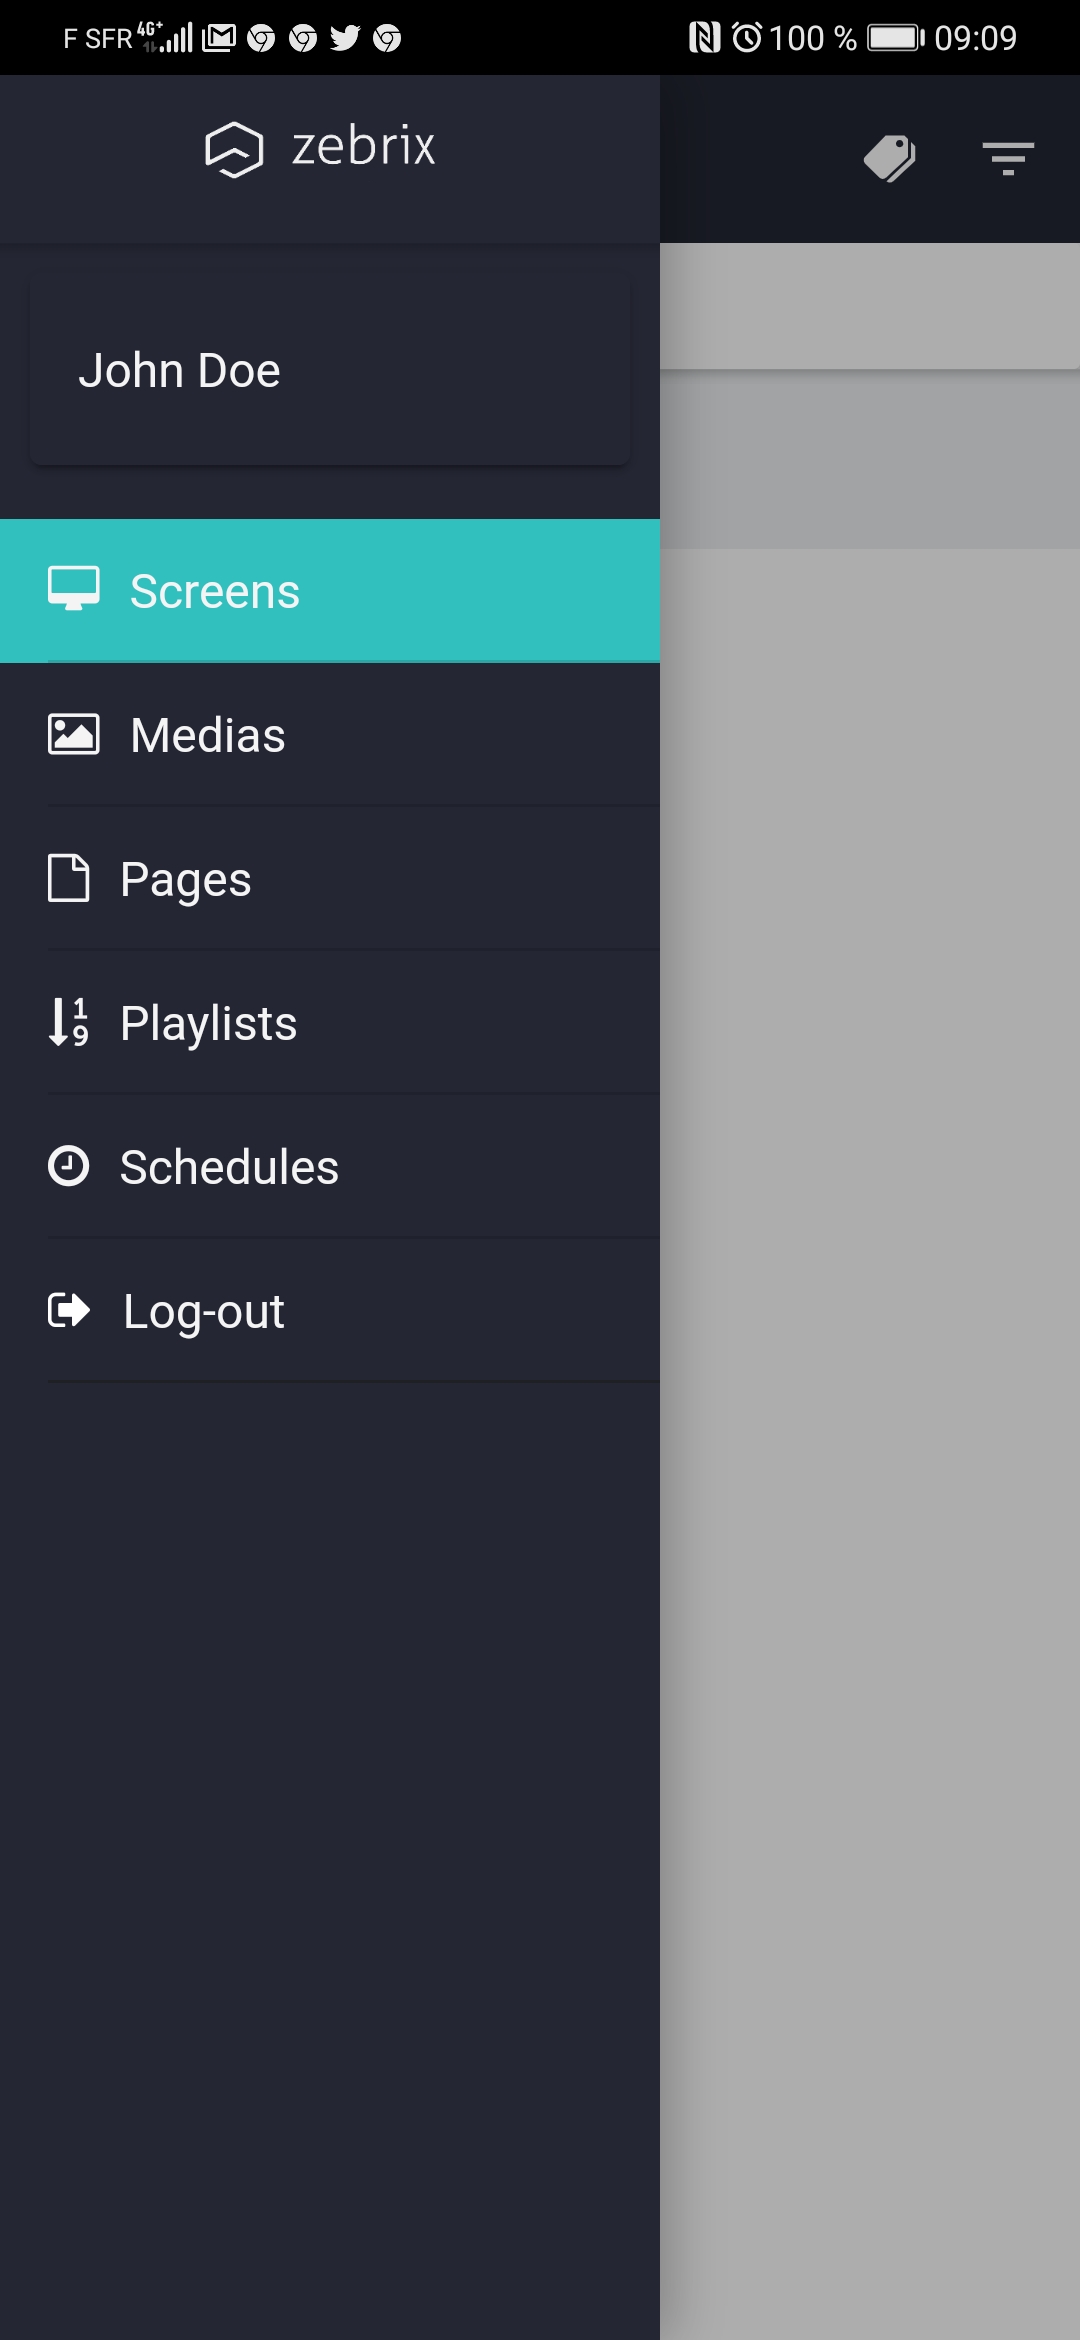Tap the zebrix brand name text
The height and width of the screenshot is (2340, 1080).
pos(364,147)
